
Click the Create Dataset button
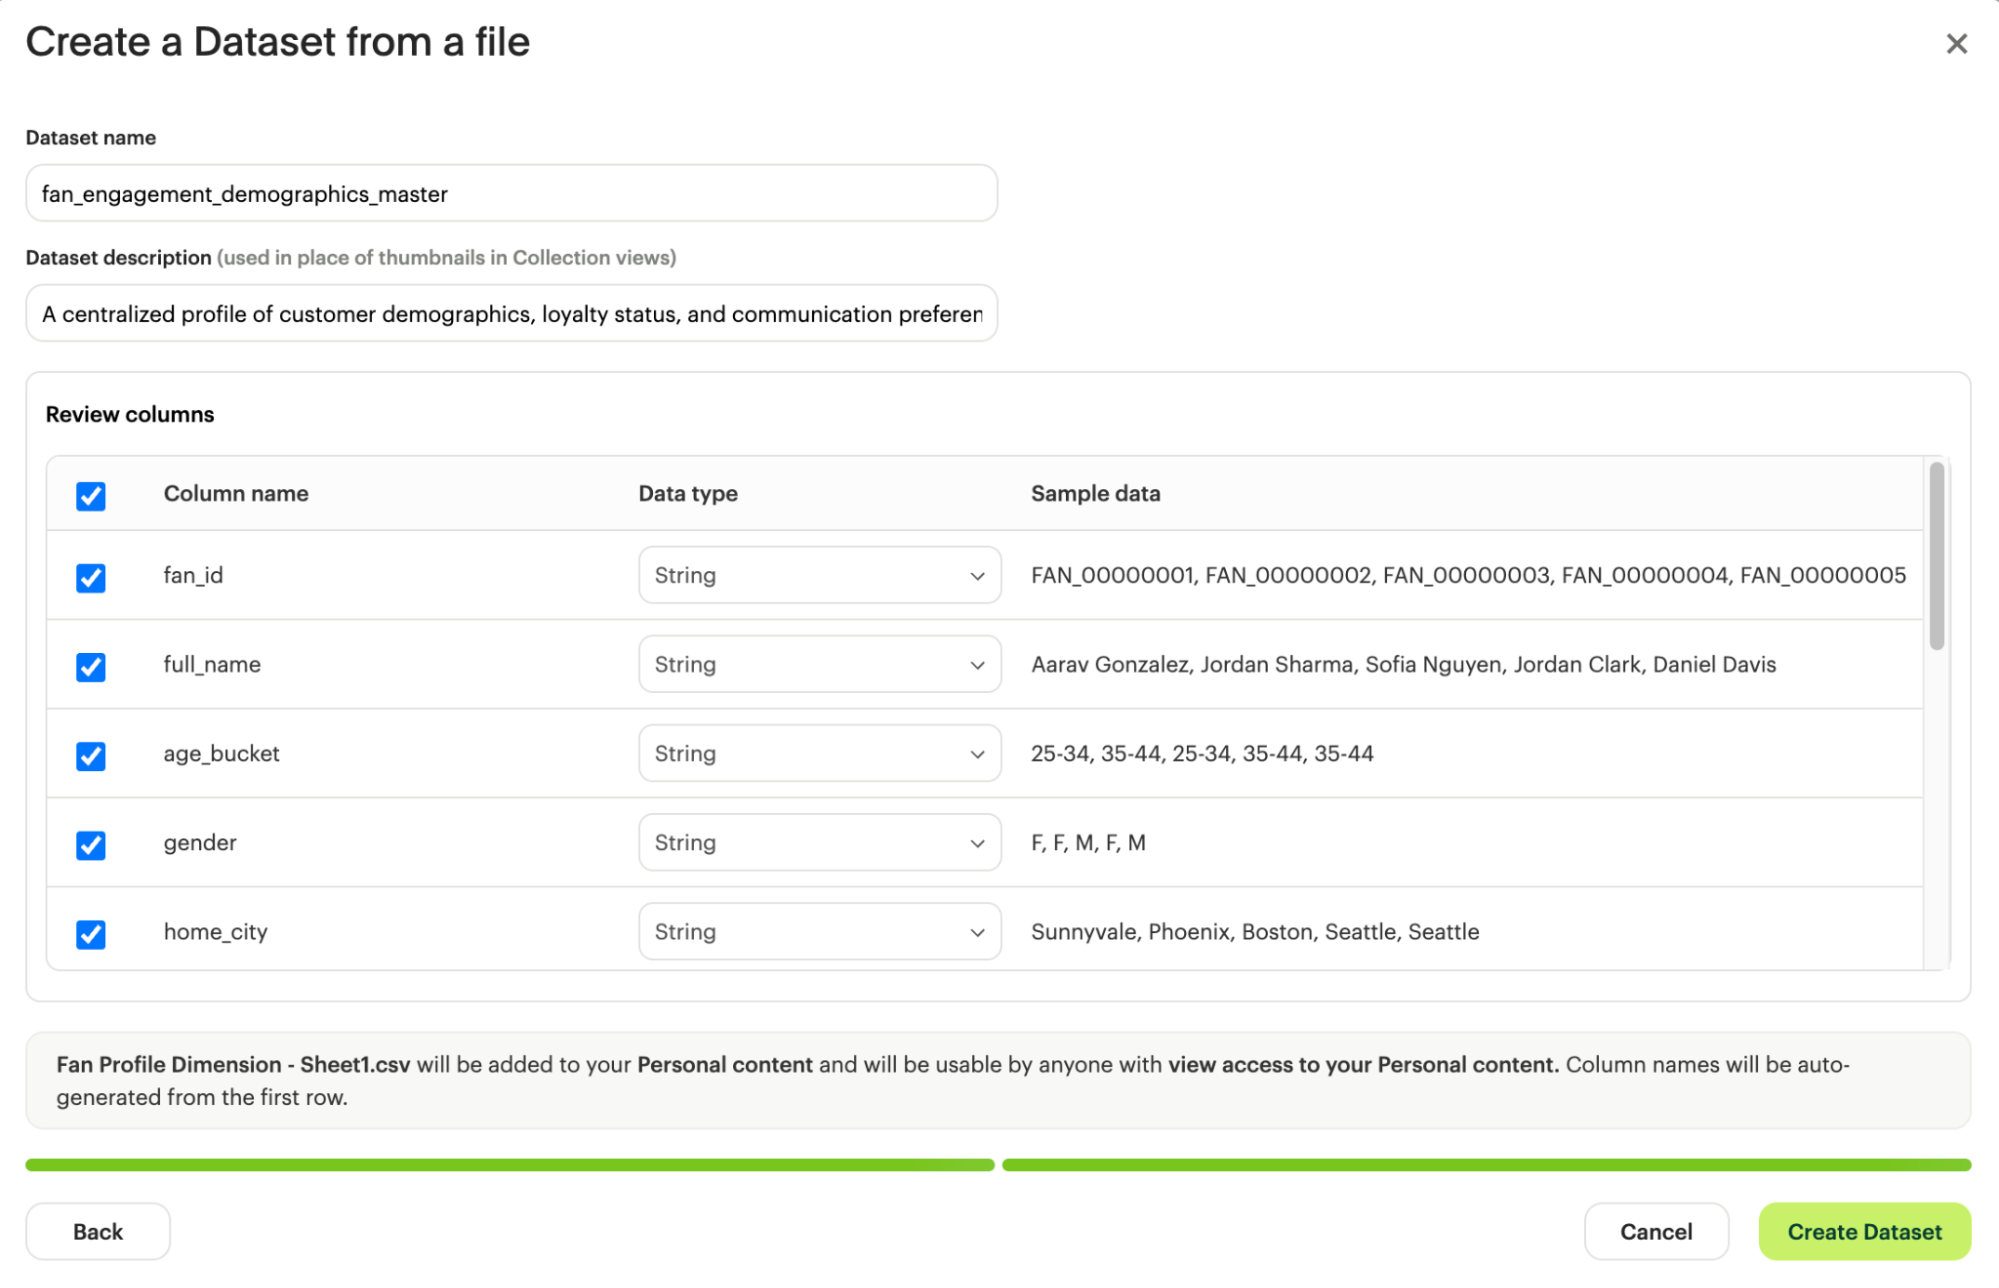pyautogui.click(x=1864, y=1231)
